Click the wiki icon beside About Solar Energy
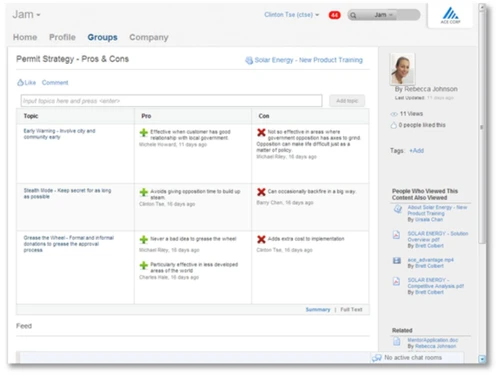This screenshot has height=375, width=500. click(x=397, y=209)
